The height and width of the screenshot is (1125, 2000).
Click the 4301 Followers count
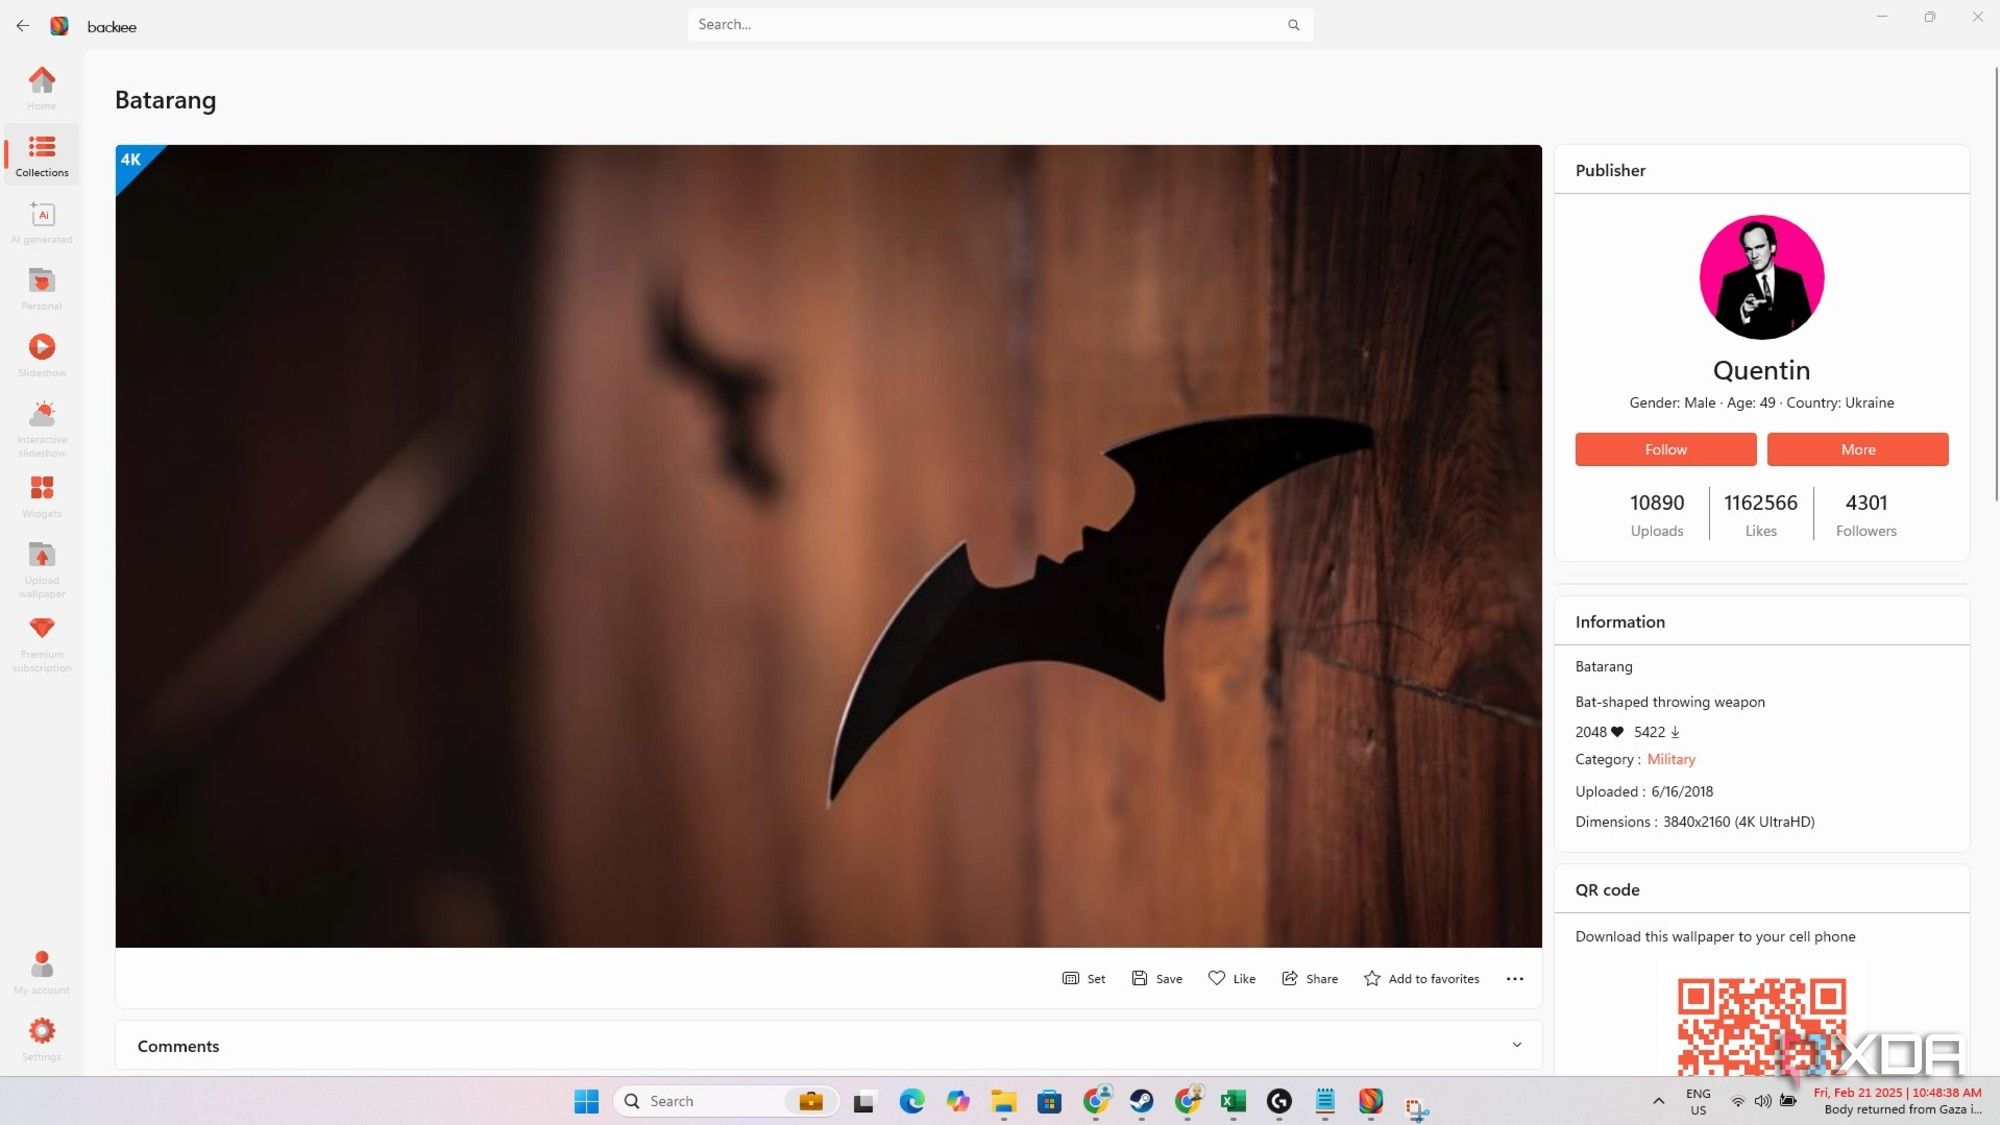pos(1866,514)
